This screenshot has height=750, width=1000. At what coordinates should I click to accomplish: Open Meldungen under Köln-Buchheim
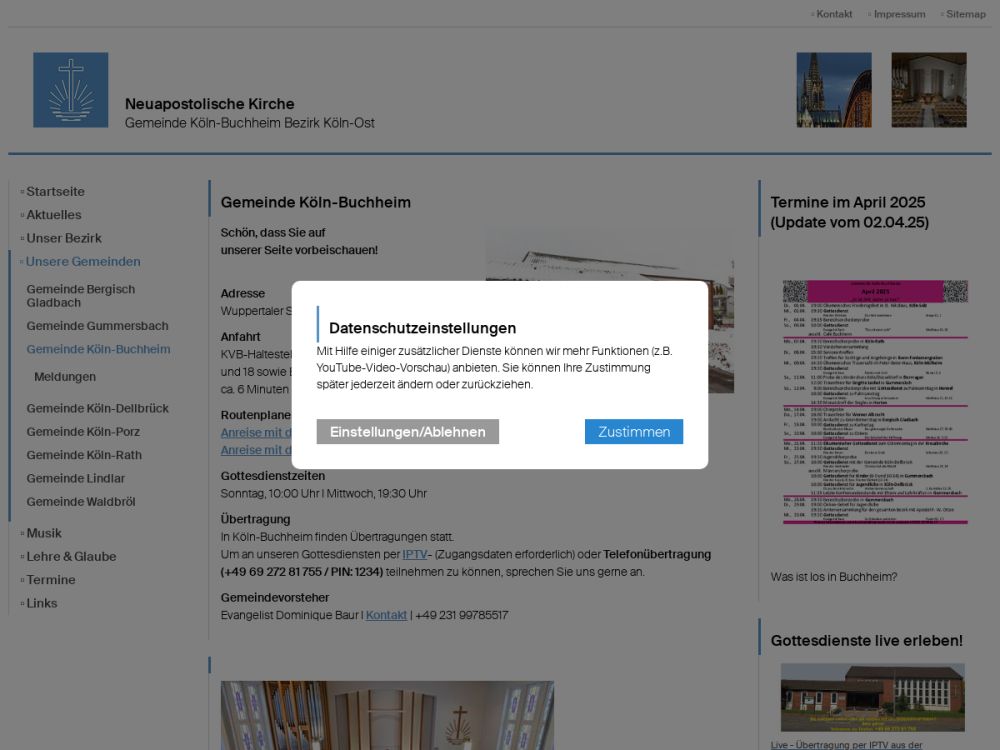[x=65, y=377]
